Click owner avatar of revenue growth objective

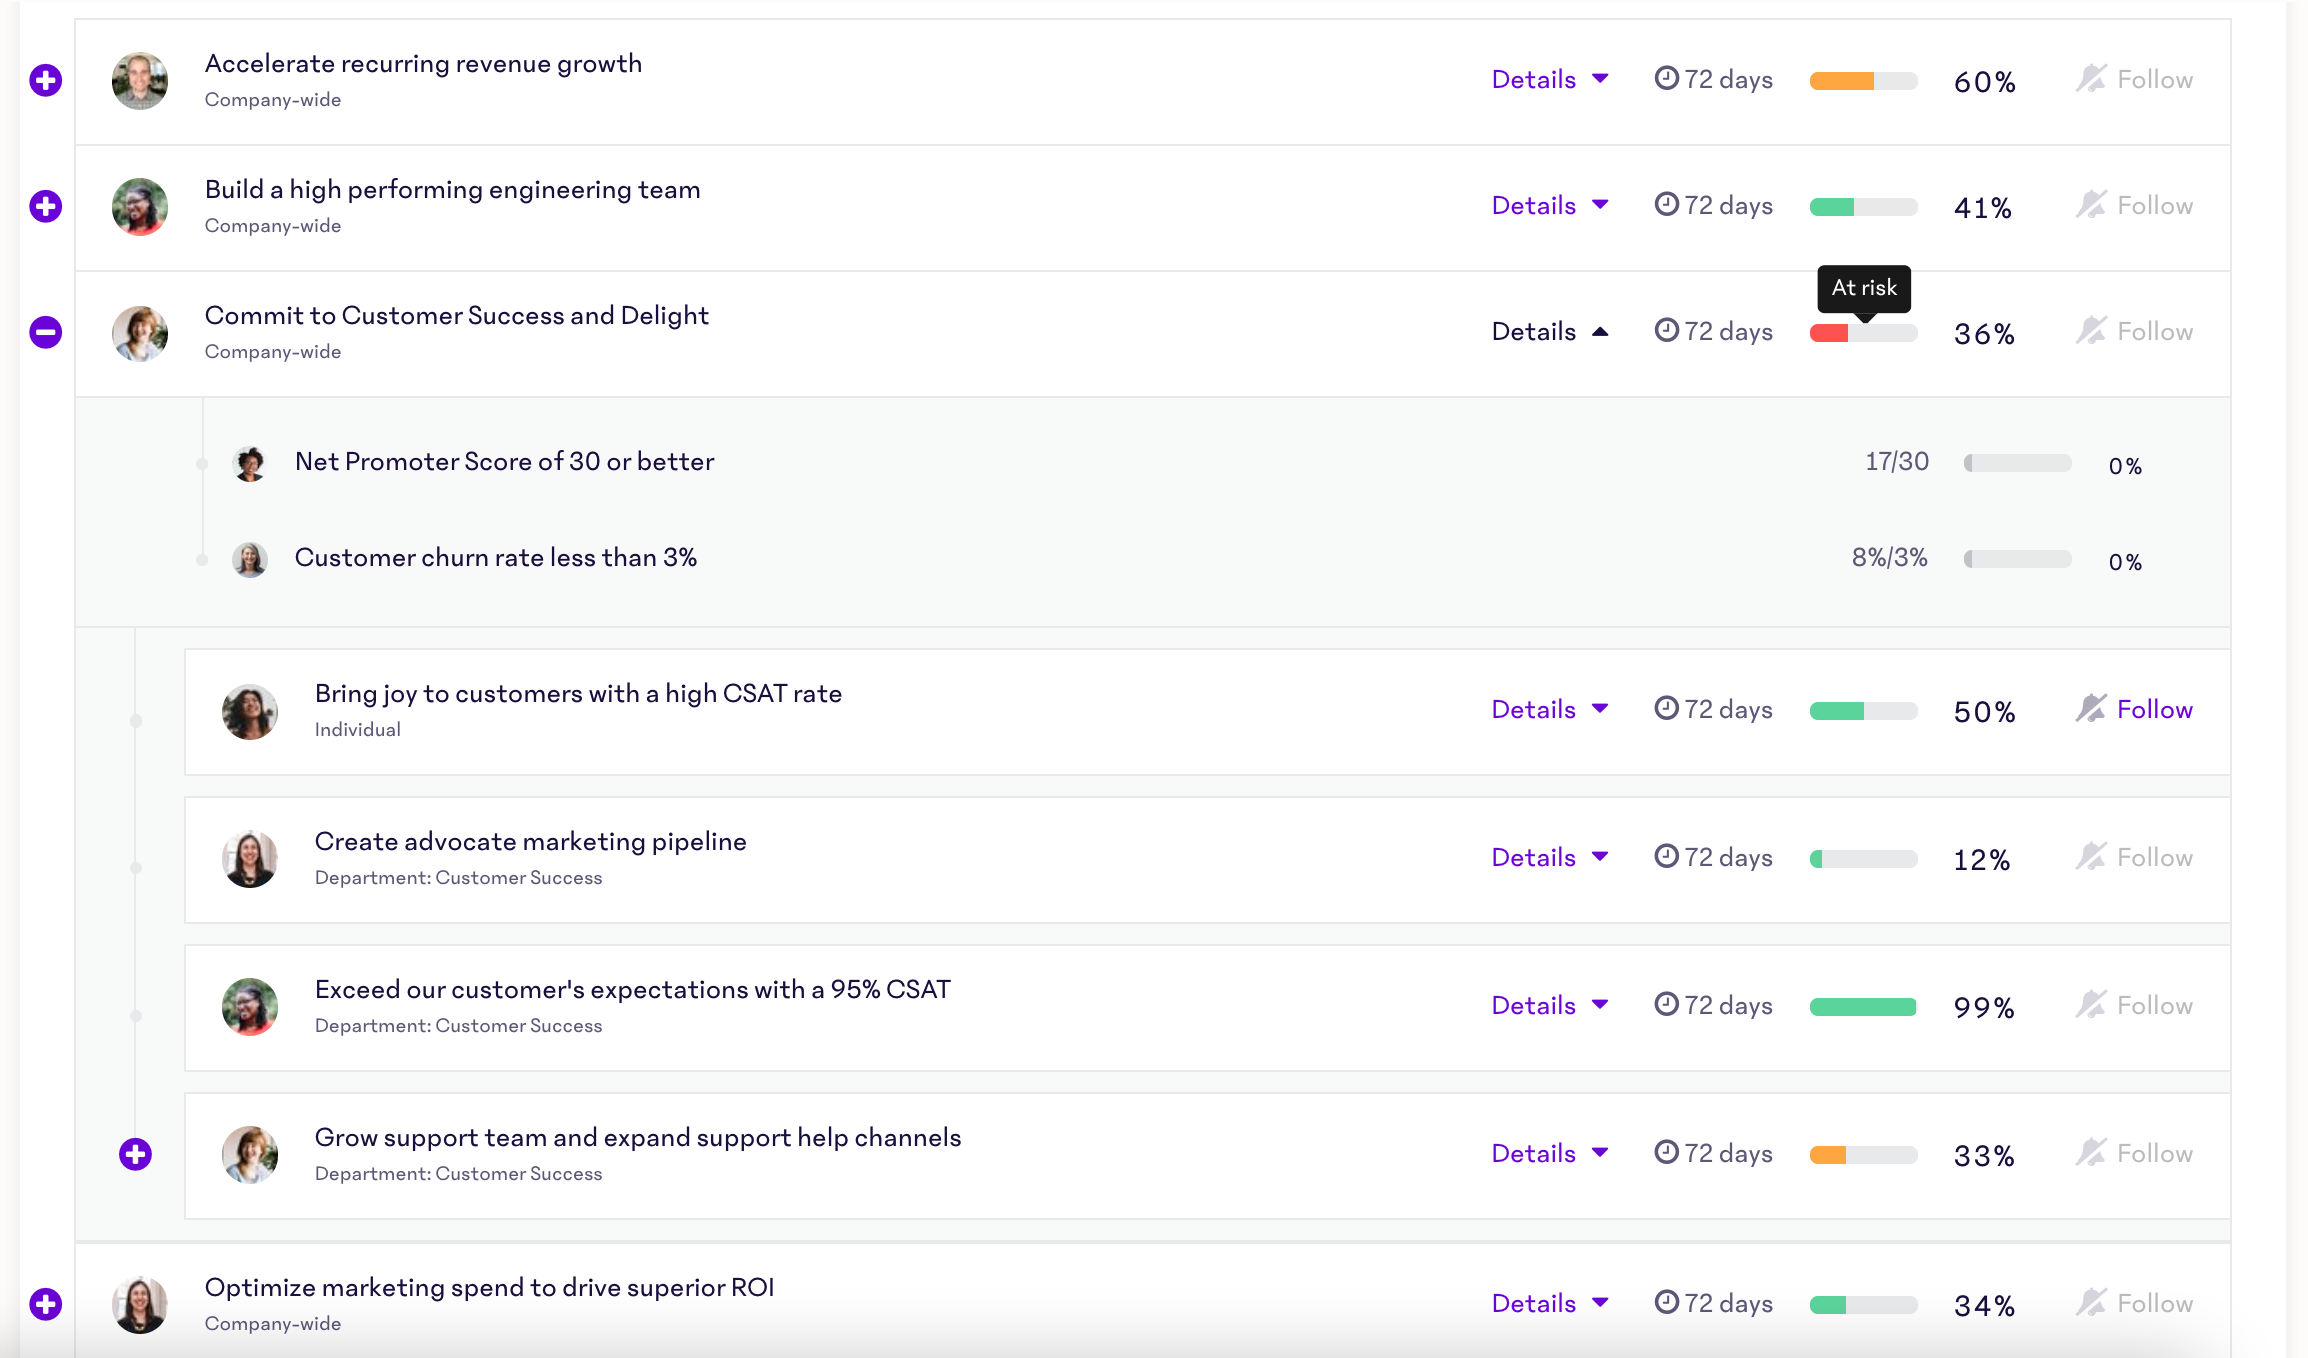click(140, 81)
